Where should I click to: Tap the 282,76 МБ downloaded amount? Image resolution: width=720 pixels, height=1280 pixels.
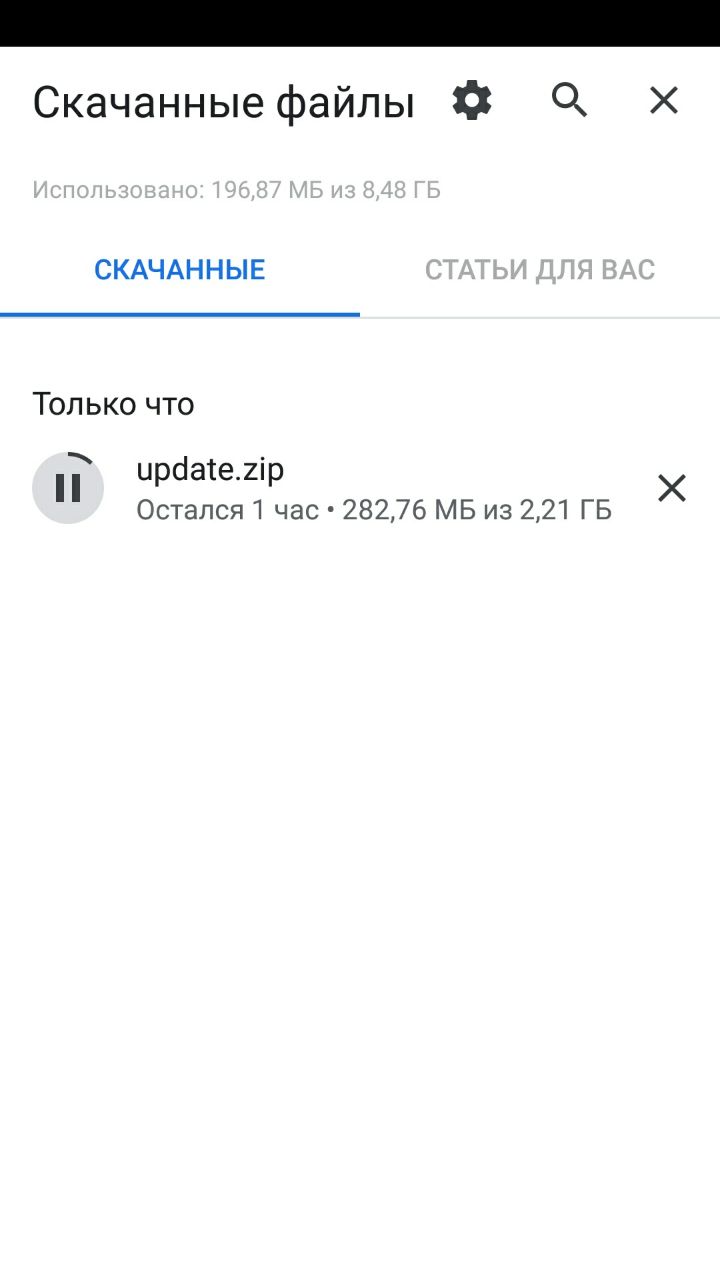409,510
